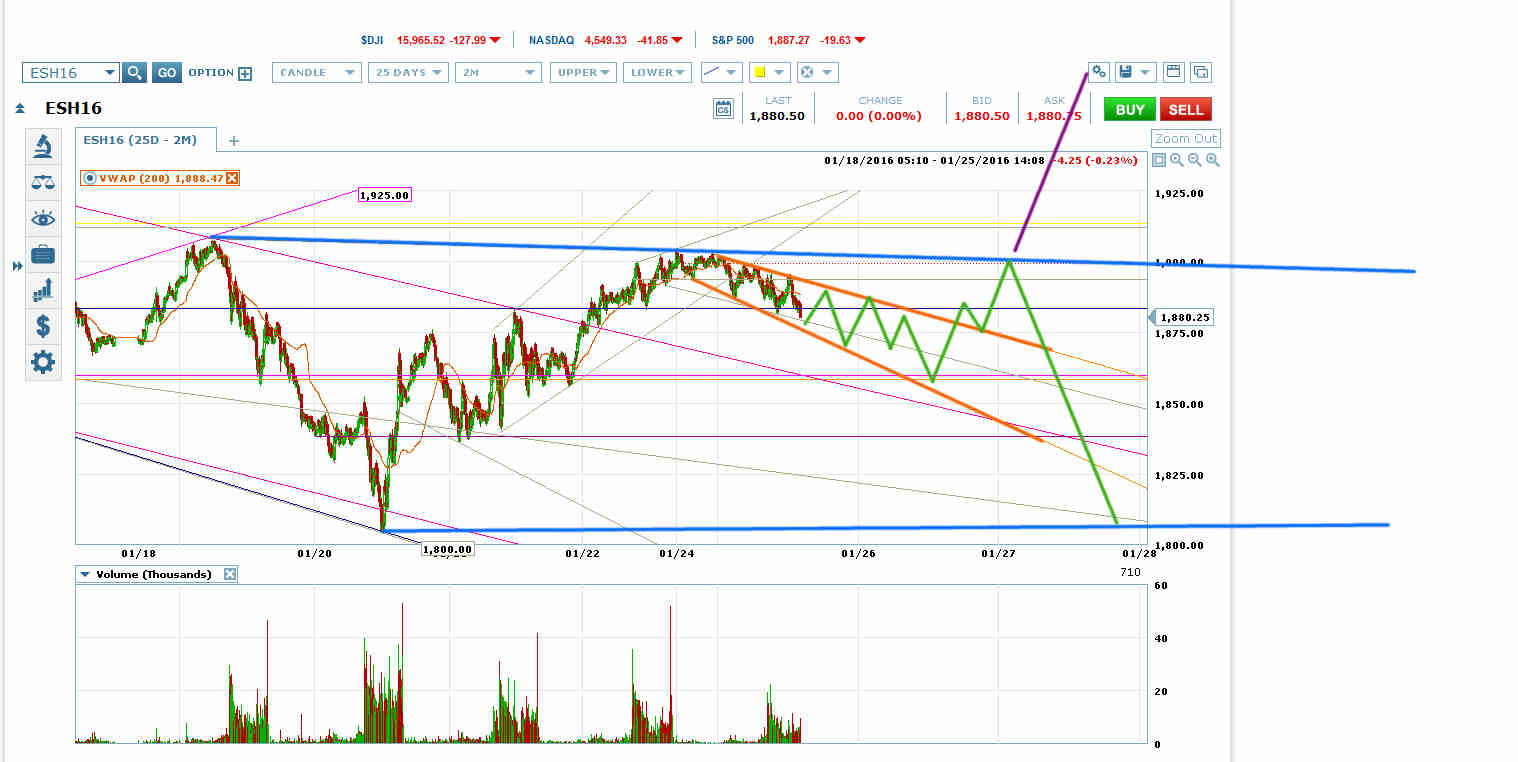
Task: Toggle the VWAP (200) indicator radio circle
Action: (89, 178)
